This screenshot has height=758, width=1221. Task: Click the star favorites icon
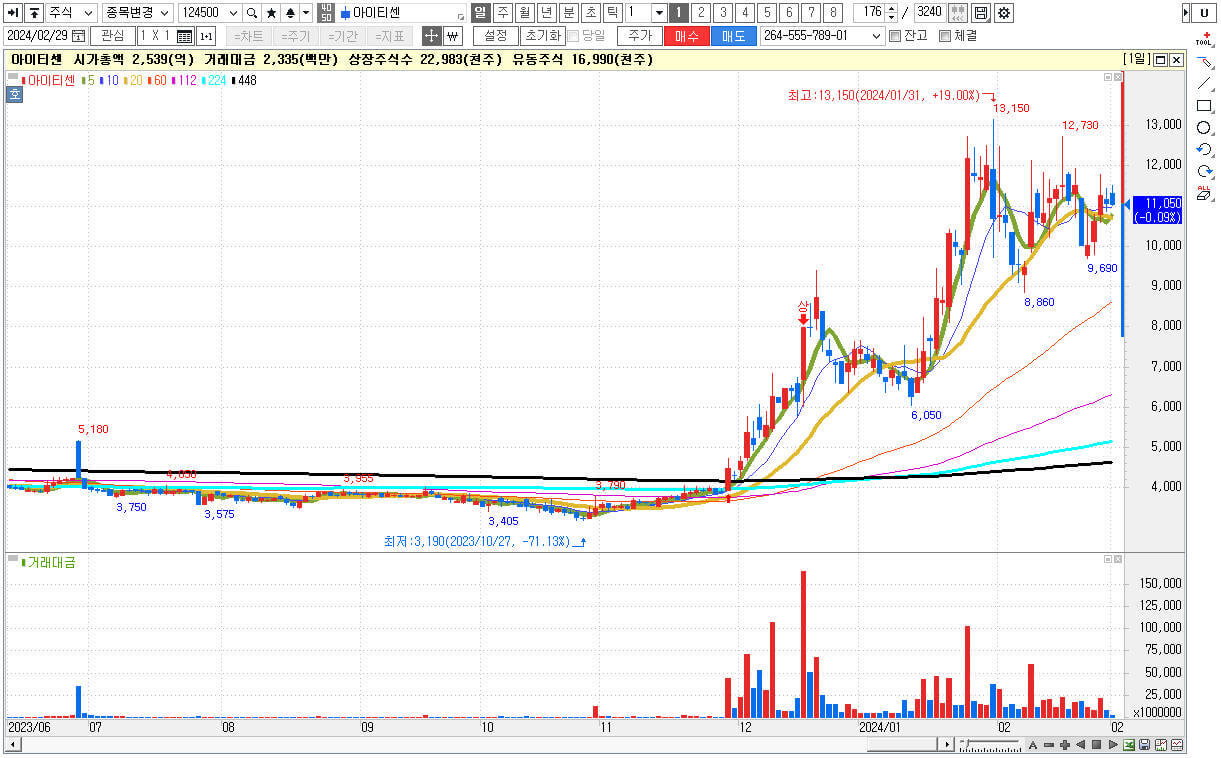(271, 13)
